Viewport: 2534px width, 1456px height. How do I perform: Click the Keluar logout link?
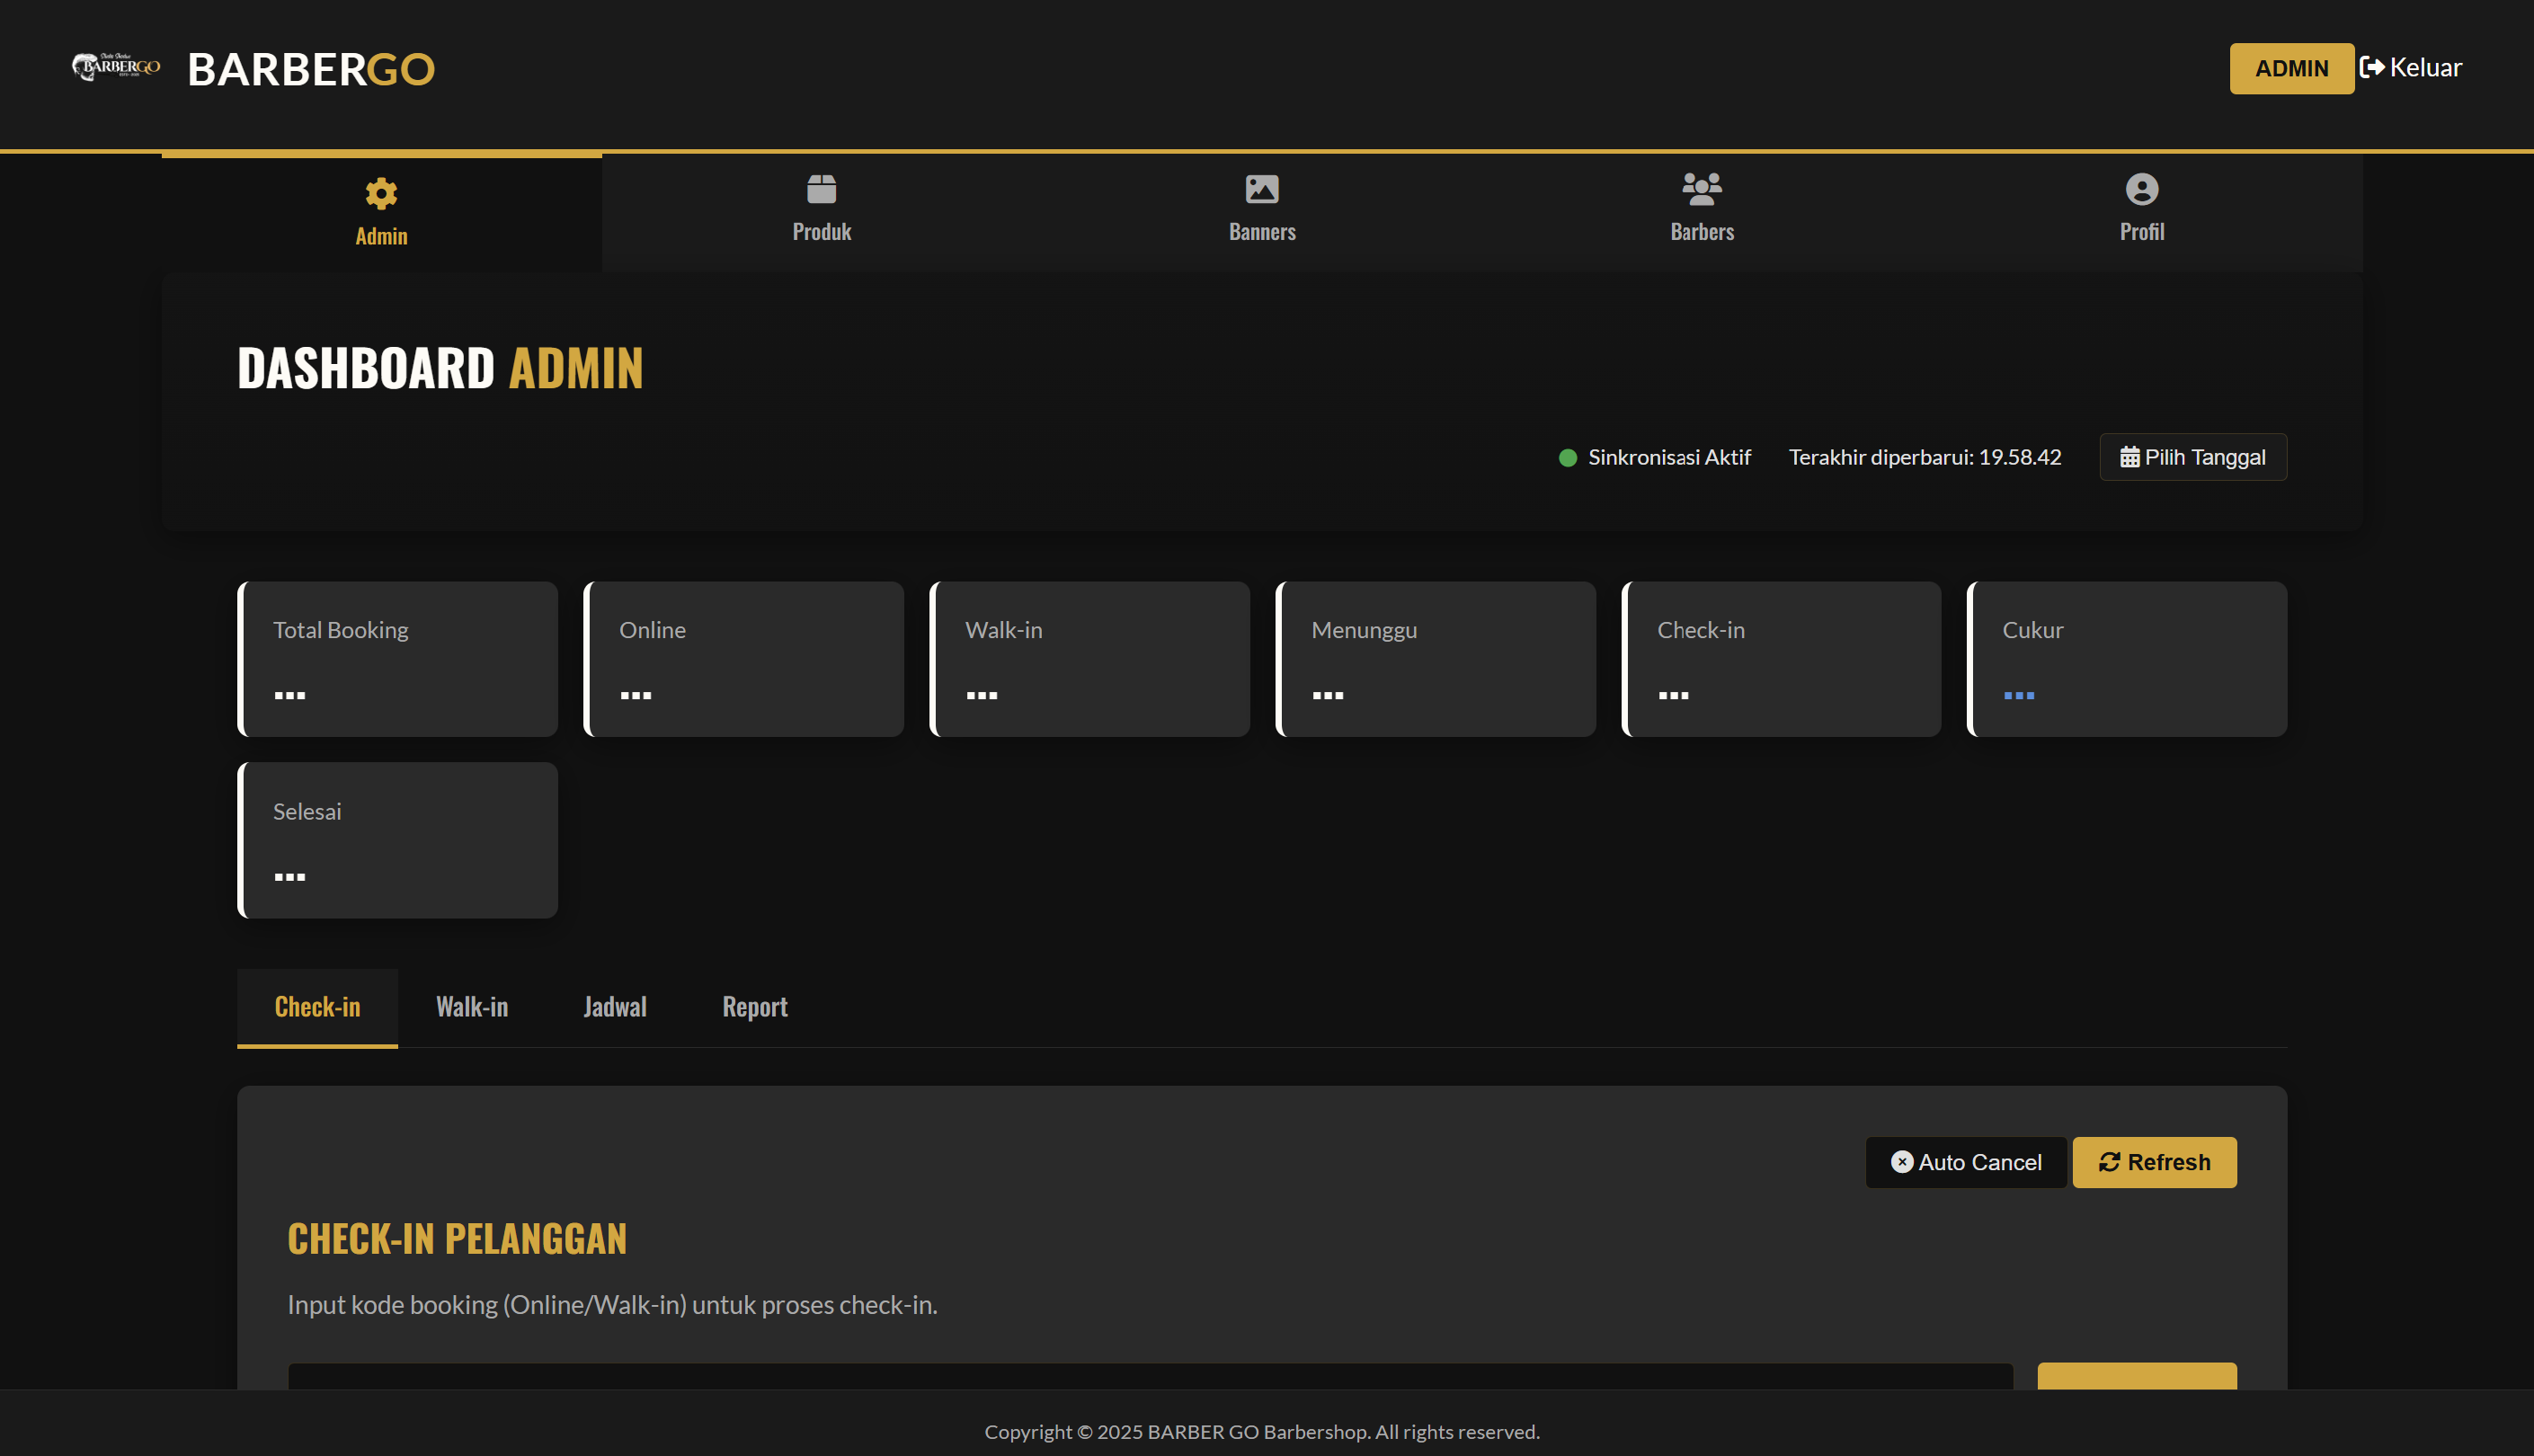coord(2411,67)
